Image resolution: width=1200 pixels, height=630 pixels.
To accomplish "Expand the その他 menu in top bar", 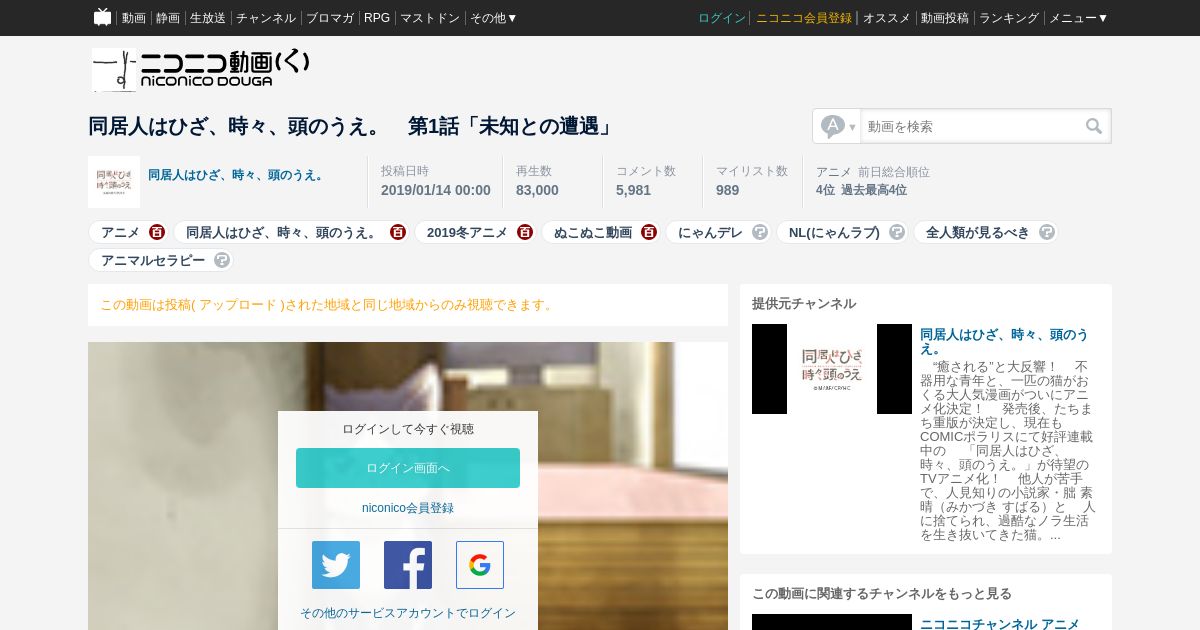I will (x=494, y=18).
